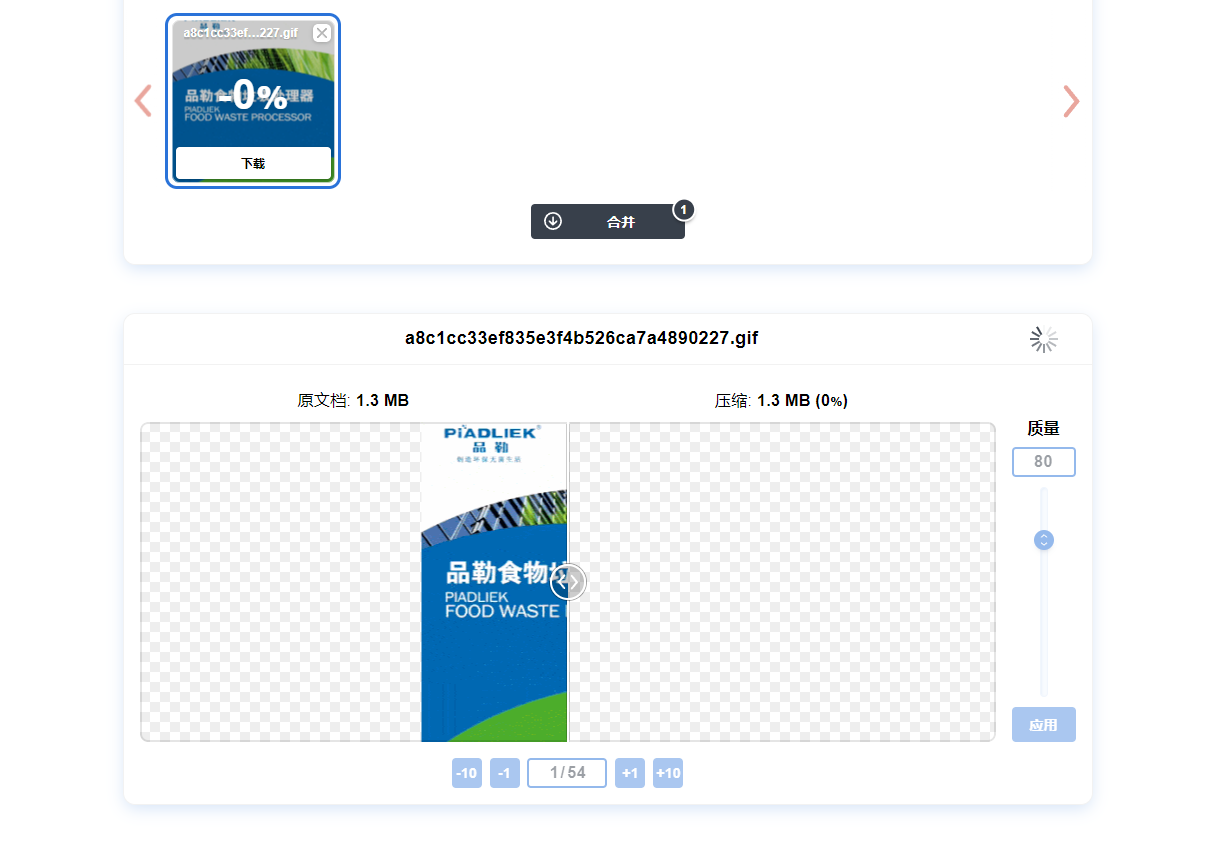This screenshot has height=849, width=1205.
Task: Advance one frame with +1
Action: 630,773
